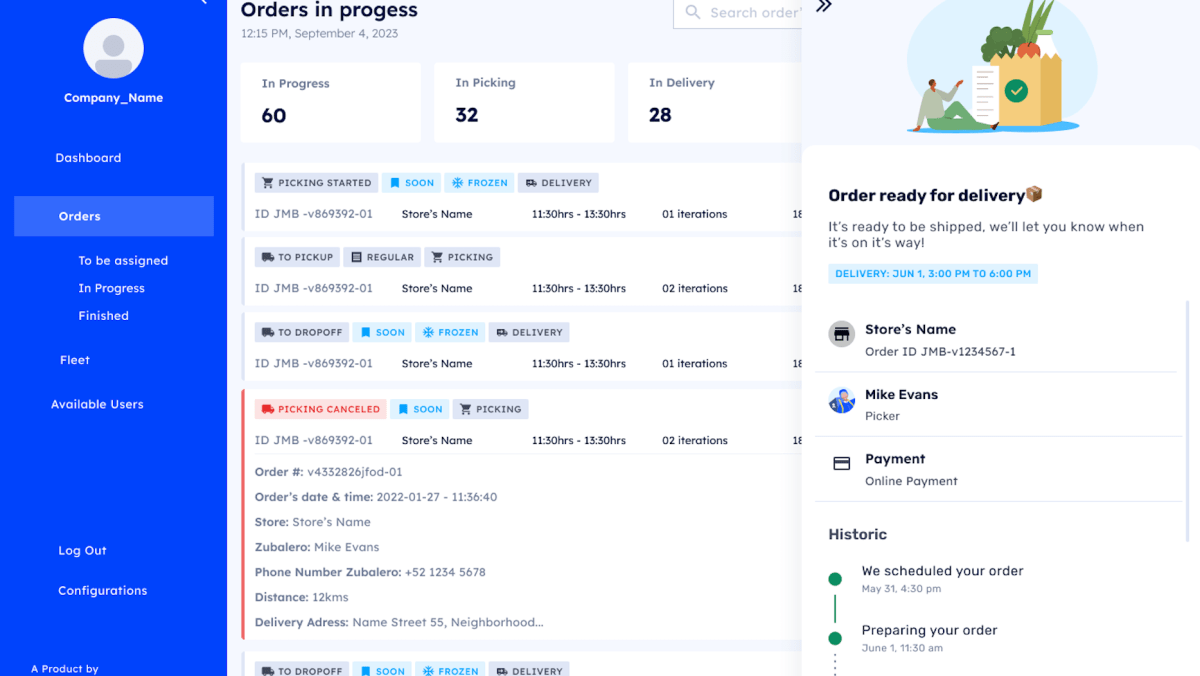Collapse the order details panel with double chevron
Image resolution: width=1200 pixels, height=676 pixels.
[x=824, y=7]
